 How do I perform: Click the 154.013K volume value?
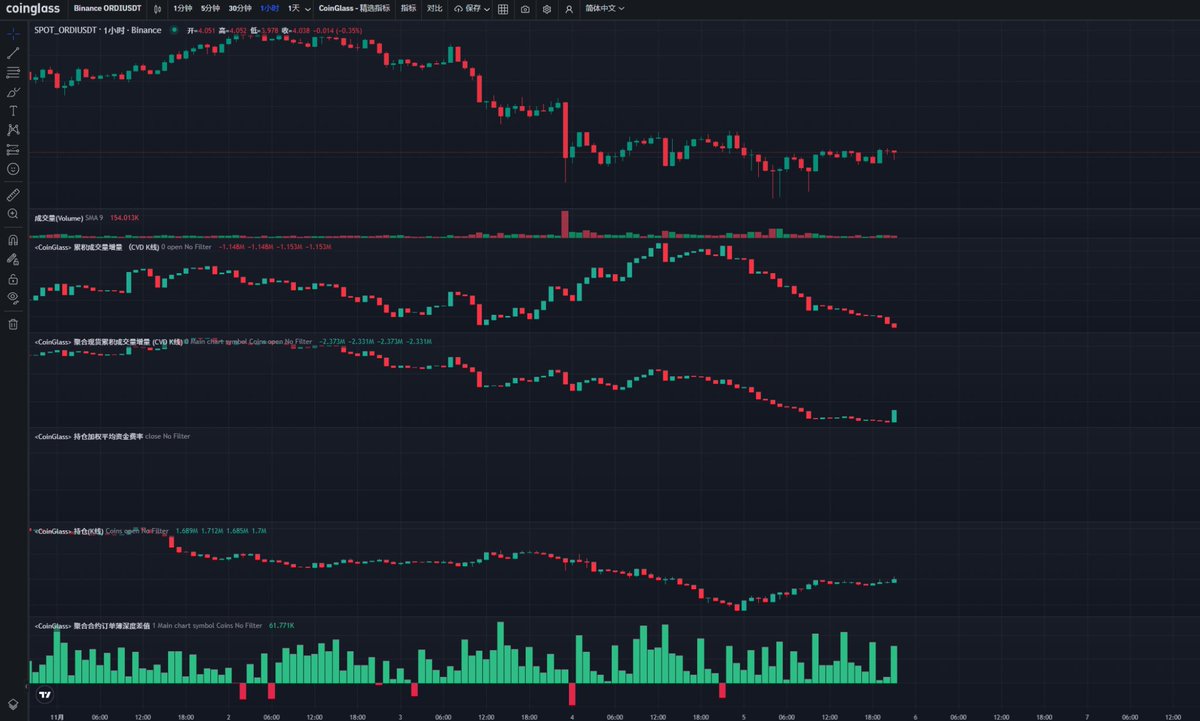point(124,217)
